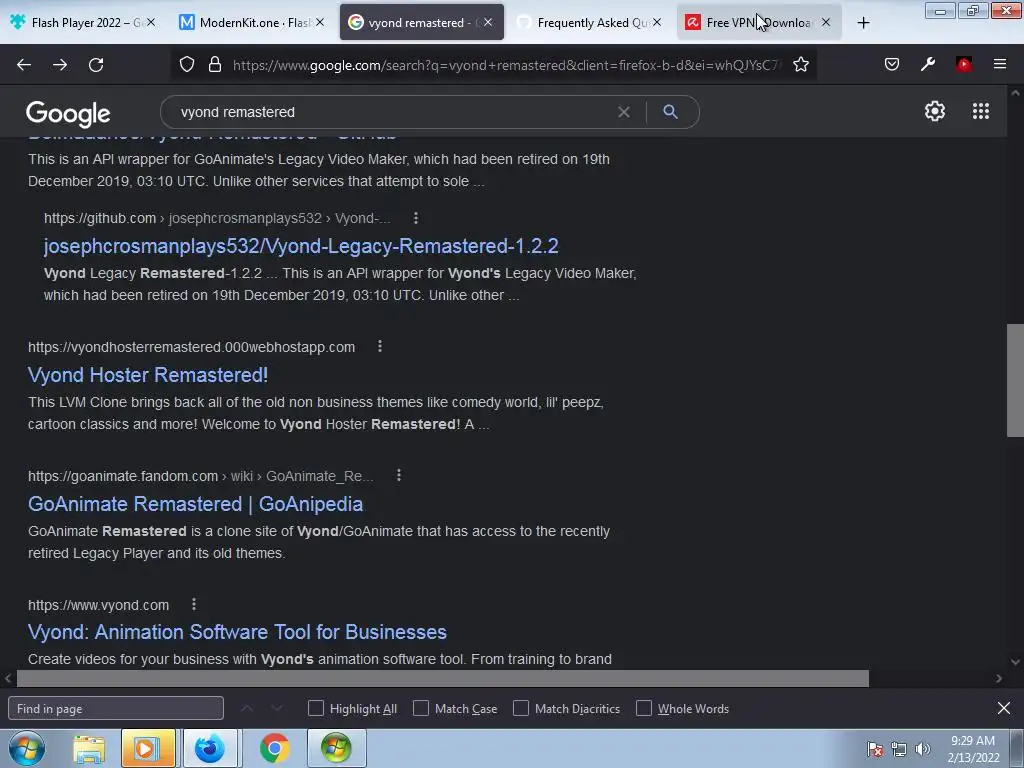
Task: Click the vertical scrollbar thumb
Action: 1016,380
